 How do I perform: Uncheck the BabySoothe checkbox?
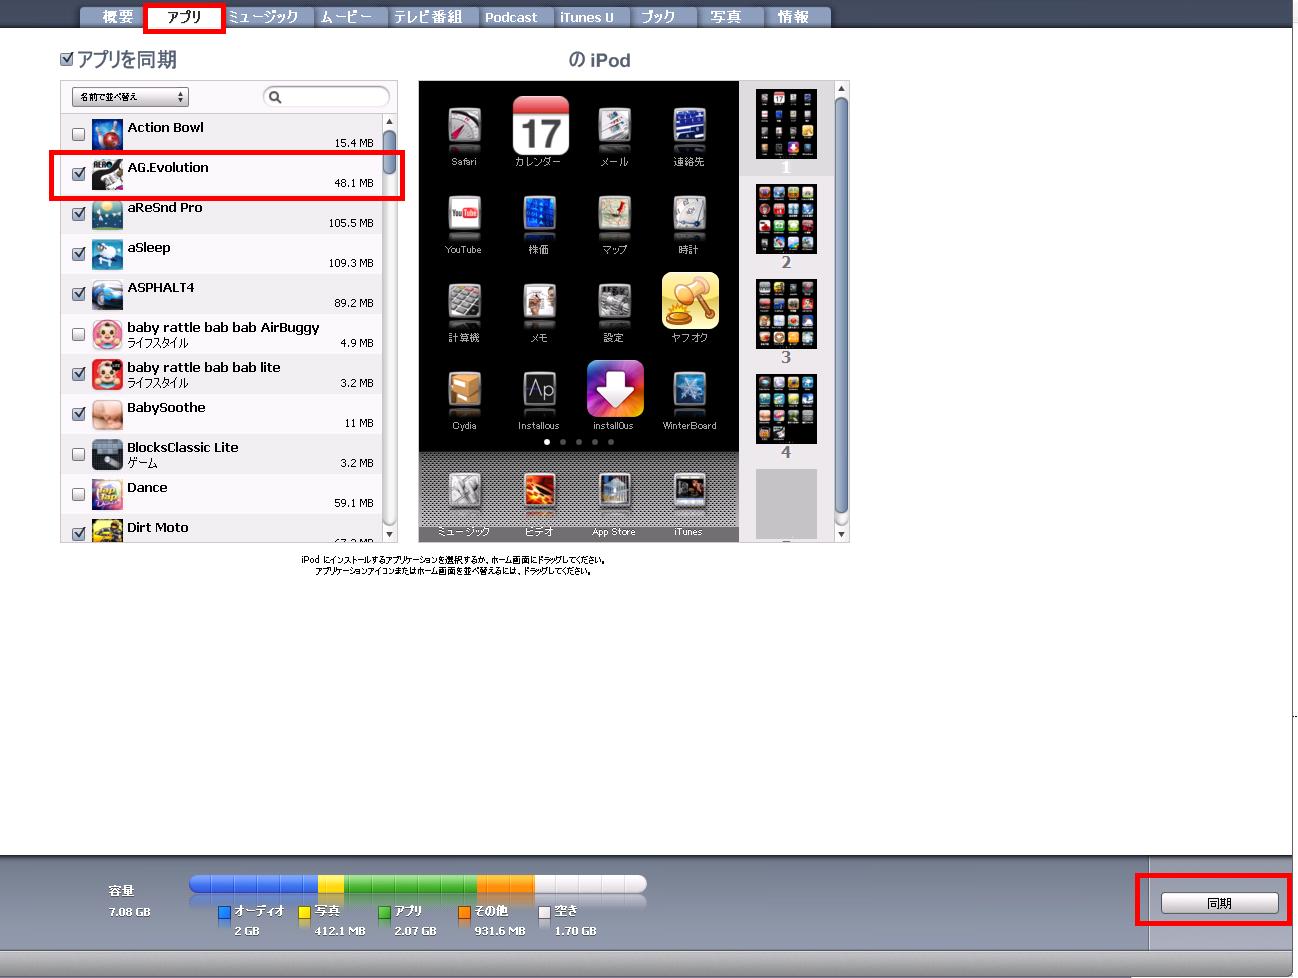click(x=79, y=414)
